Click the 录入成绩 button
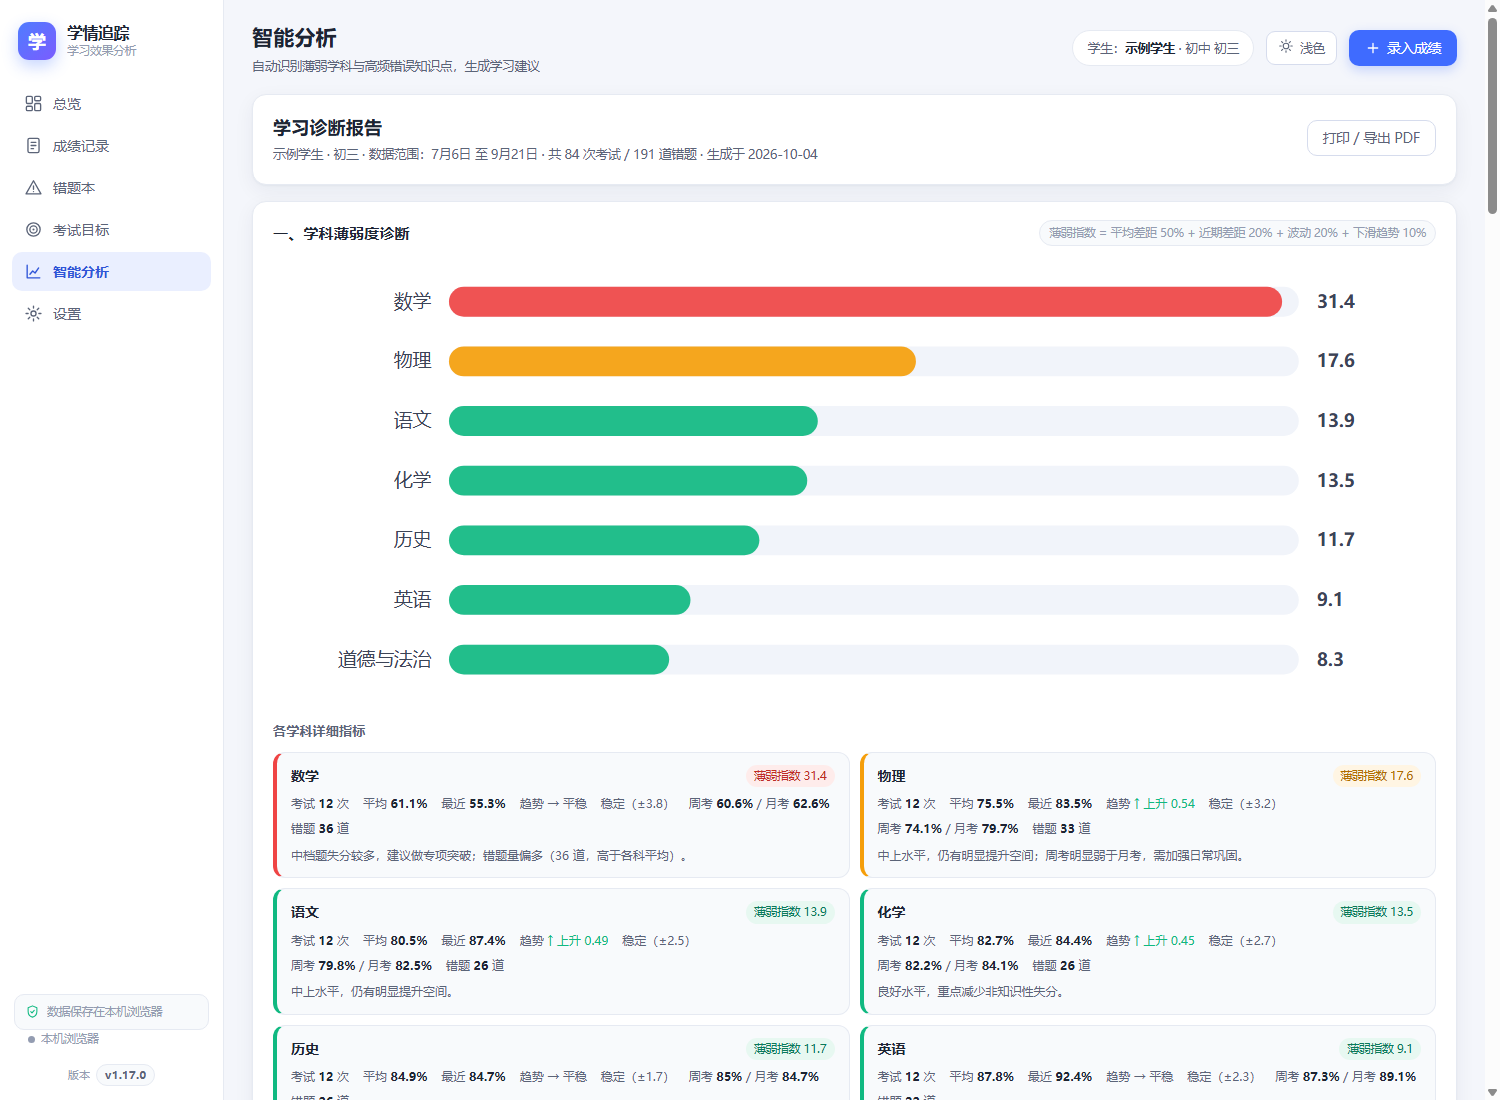The image size is (1500, 1100). pyautogui.click(x=1403, y=48)
